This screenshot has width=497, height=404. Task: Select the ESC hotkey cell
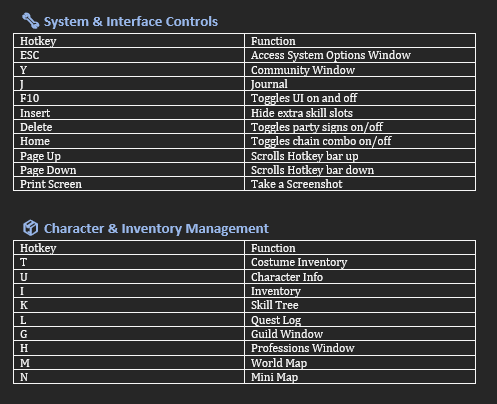pos(129,55)
